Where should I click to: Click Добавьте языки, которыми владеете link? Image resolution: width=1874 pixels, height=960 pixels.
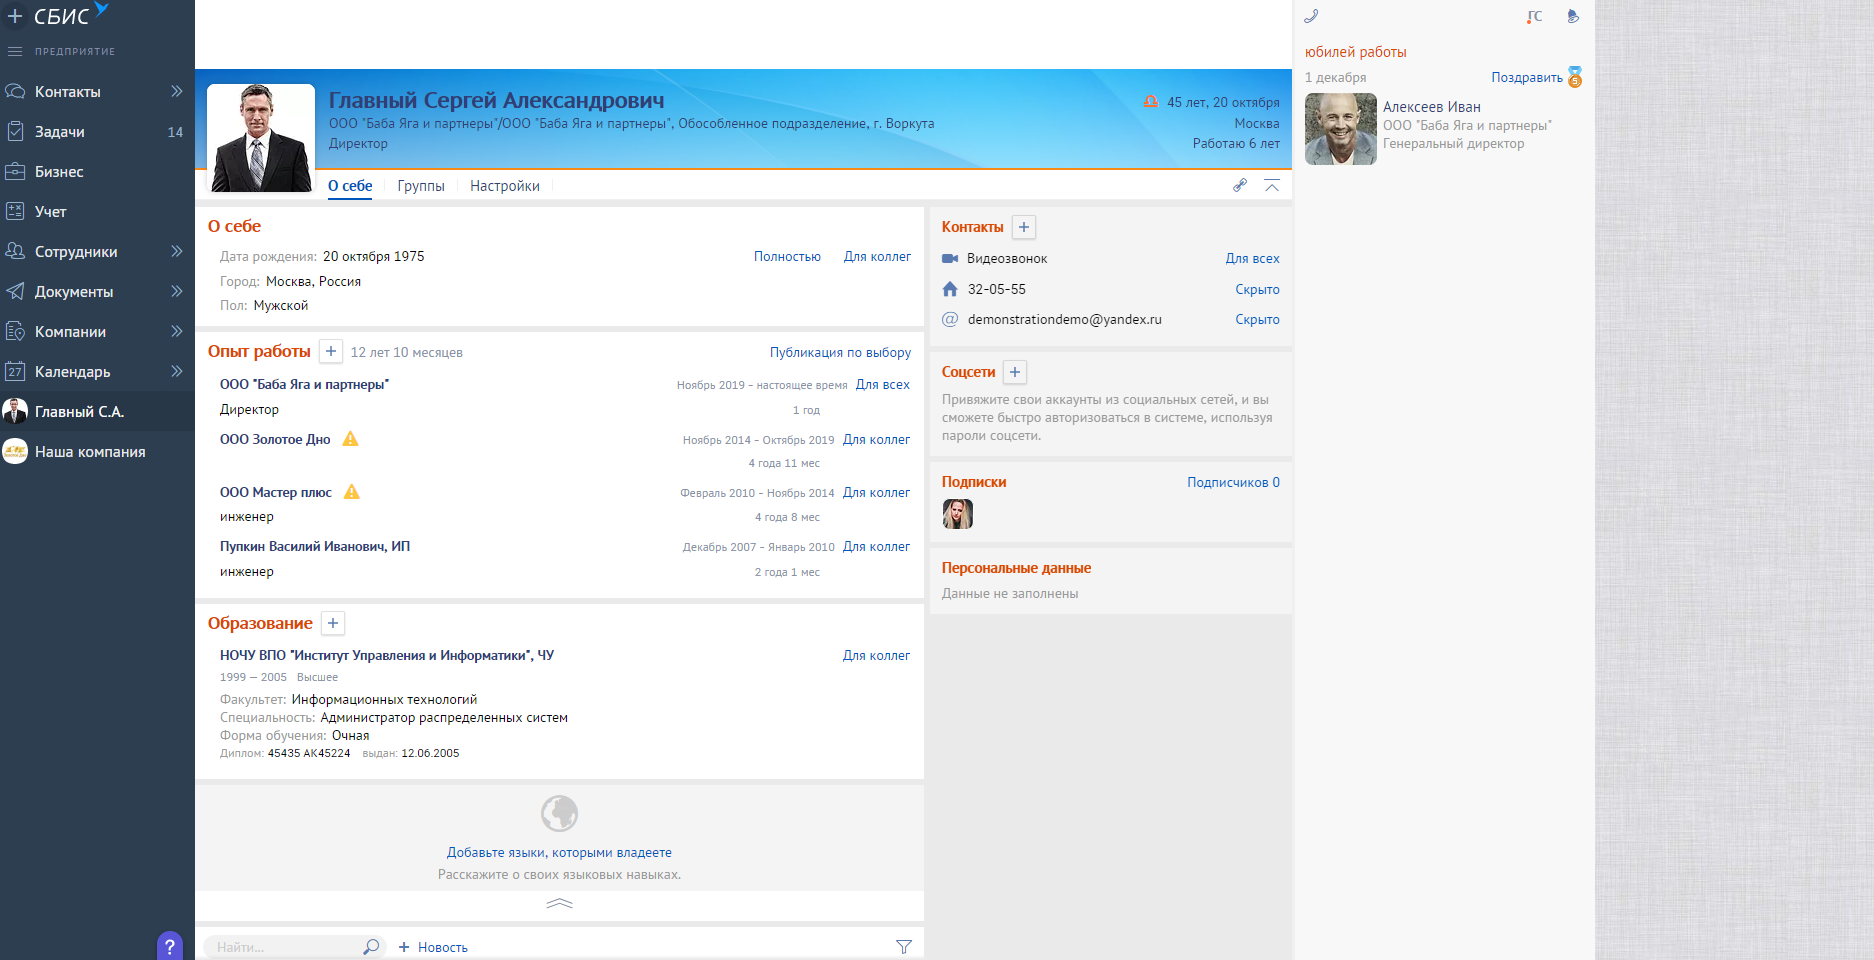(x=559, y=853)
